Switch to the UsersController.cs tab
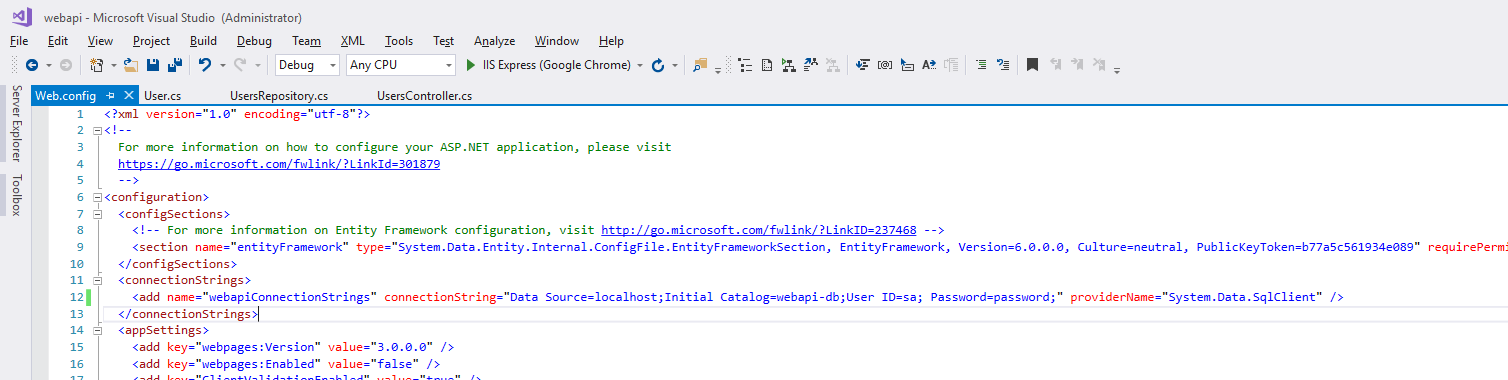This screenshot has width=1508, height=380. (425, 96)
